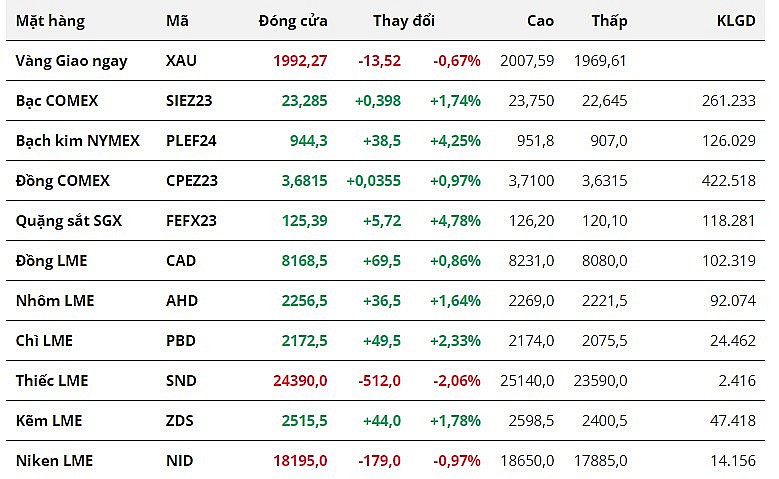Open the Vàng Giao ngay row

[x=71, y=61]
